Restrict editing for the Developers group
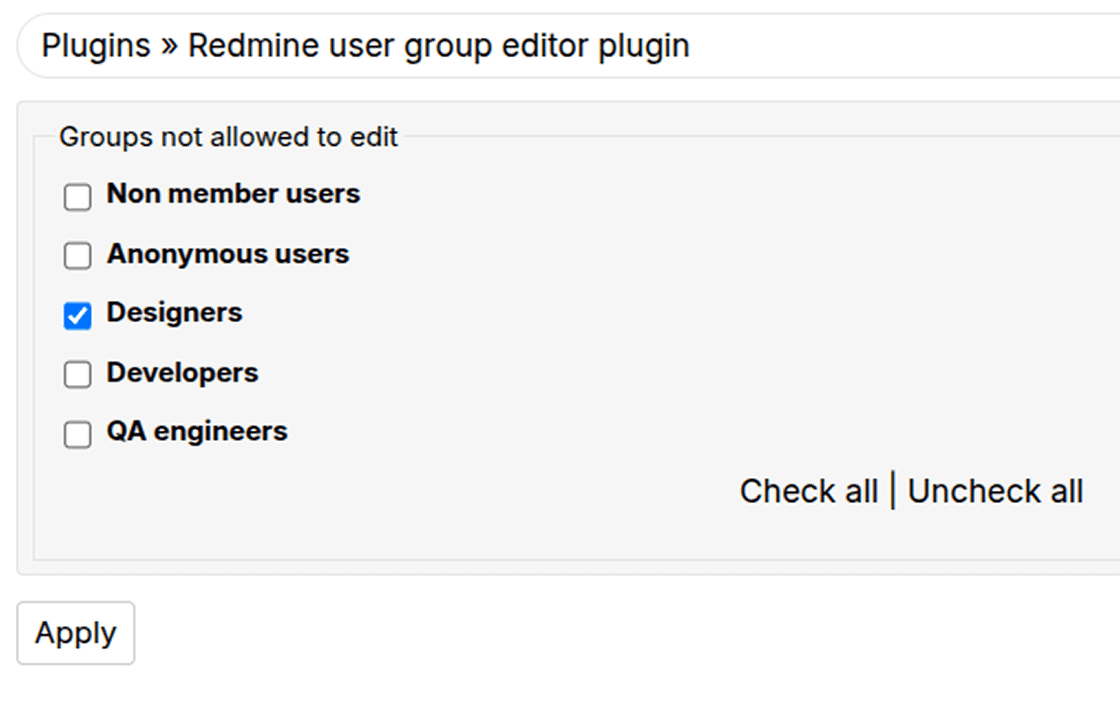This screenshot has width=1120, height=718. [x=77, y=374]
